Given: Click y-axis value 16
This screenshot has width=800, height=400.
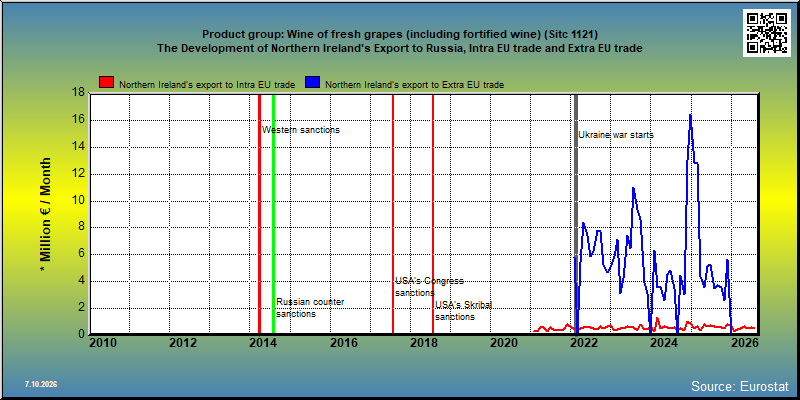Looking at the screenshot, I should [77, 120].
